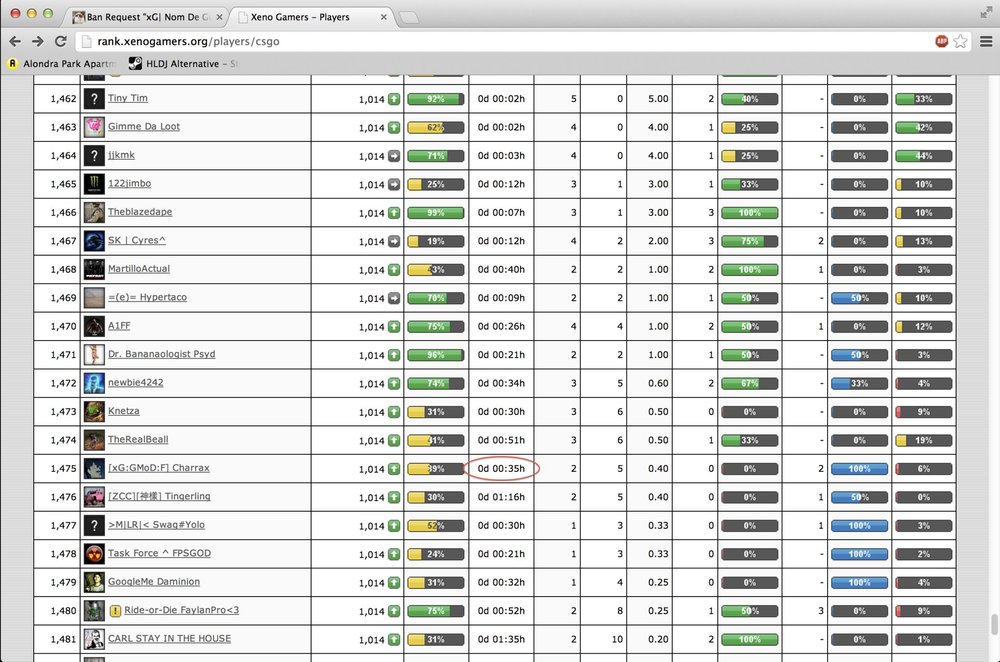Open TheRealBeall player link
The image size is (1000, 662).
click(x=138, y=439)
